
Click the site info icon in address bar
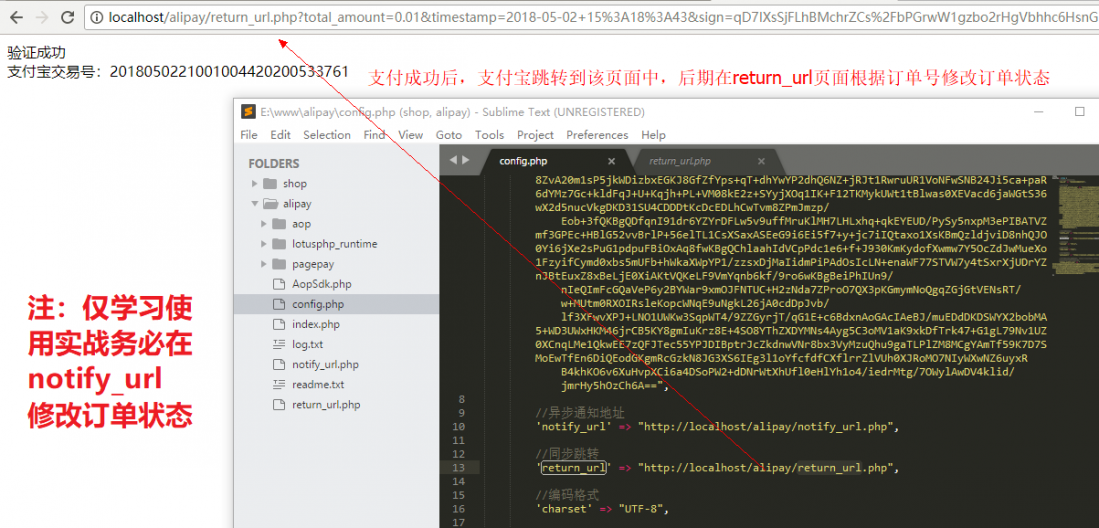97,18
